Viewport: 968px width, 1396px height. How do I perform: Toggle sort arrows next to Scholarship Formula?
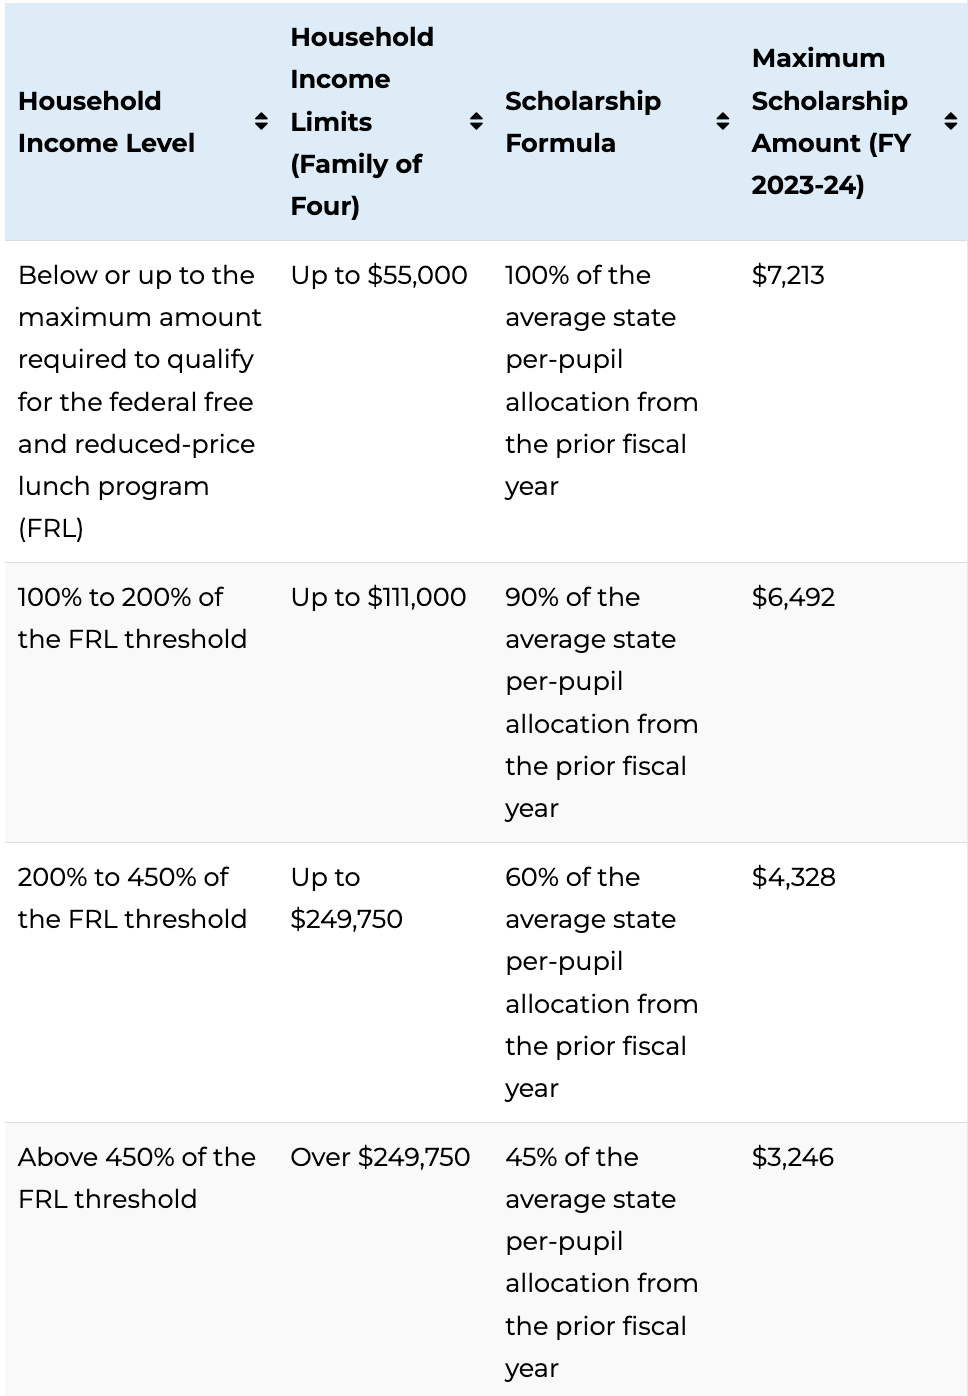(723, 122)
